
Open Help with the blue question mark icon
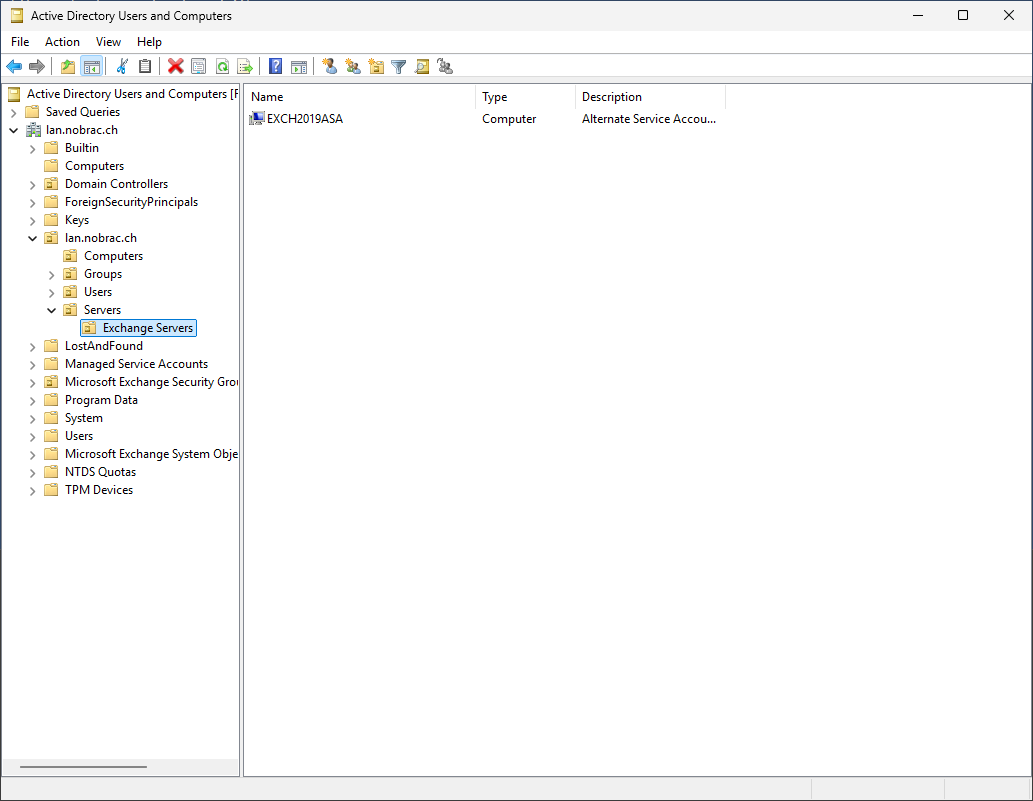(275, 67)
